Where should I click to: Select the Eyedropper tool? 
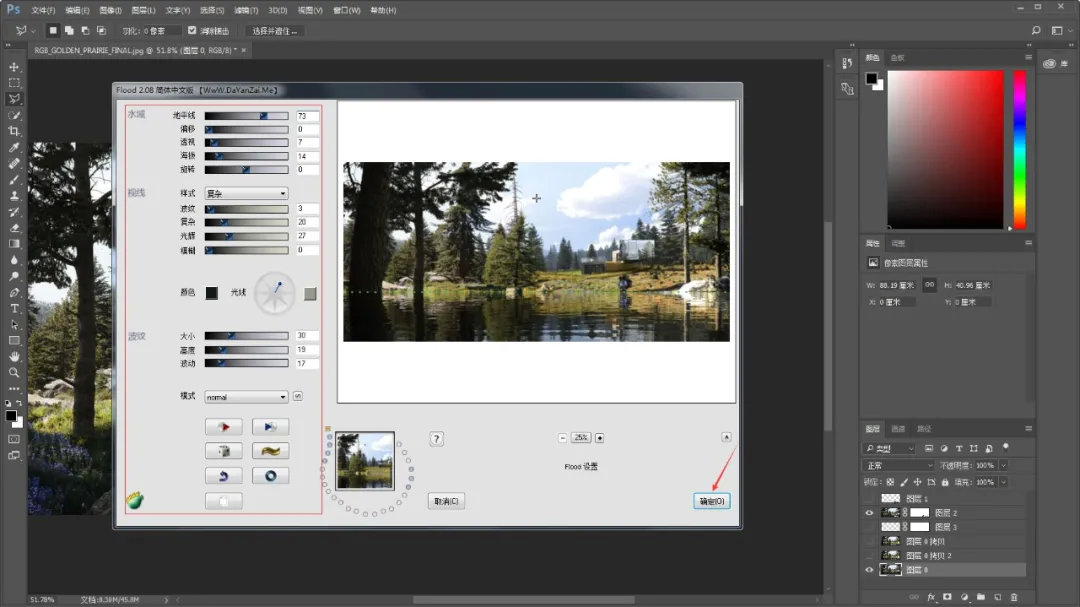point(14,147)
